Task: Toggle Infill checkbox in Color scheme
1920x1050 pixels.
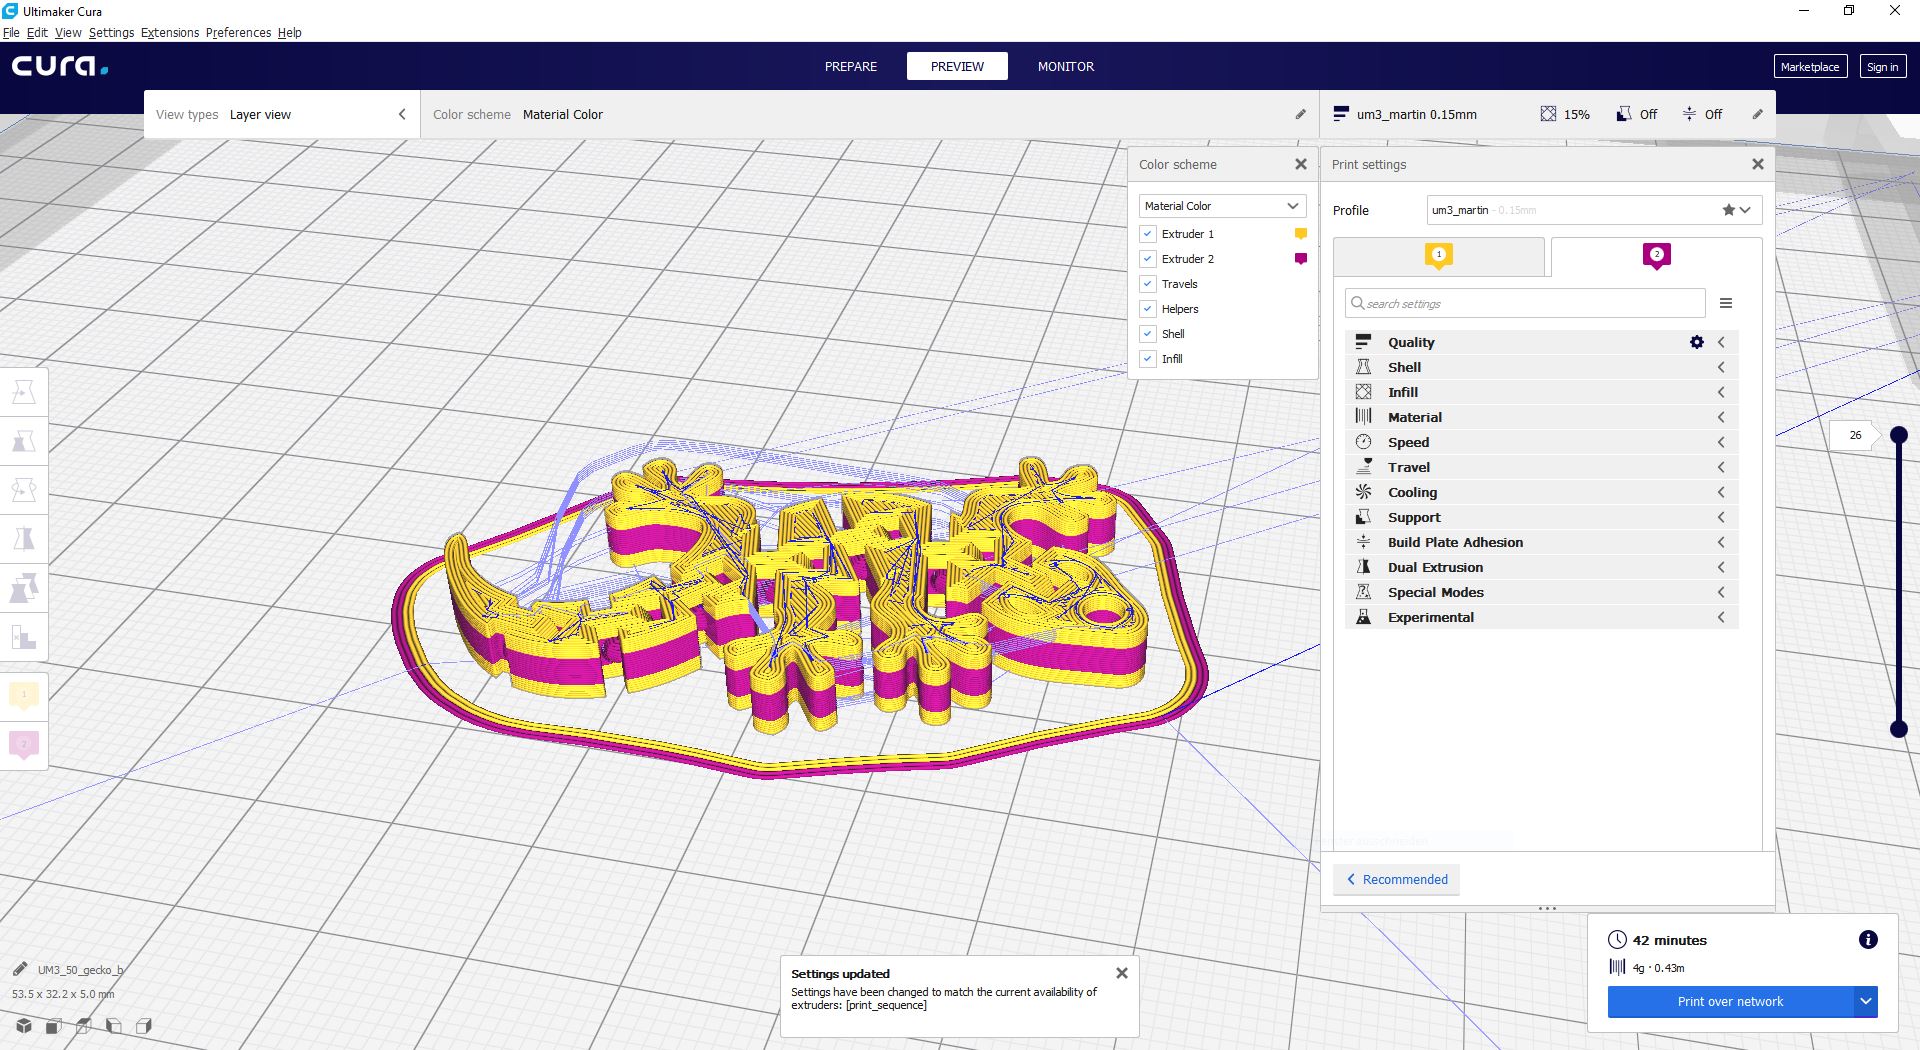Action: 1148,359
